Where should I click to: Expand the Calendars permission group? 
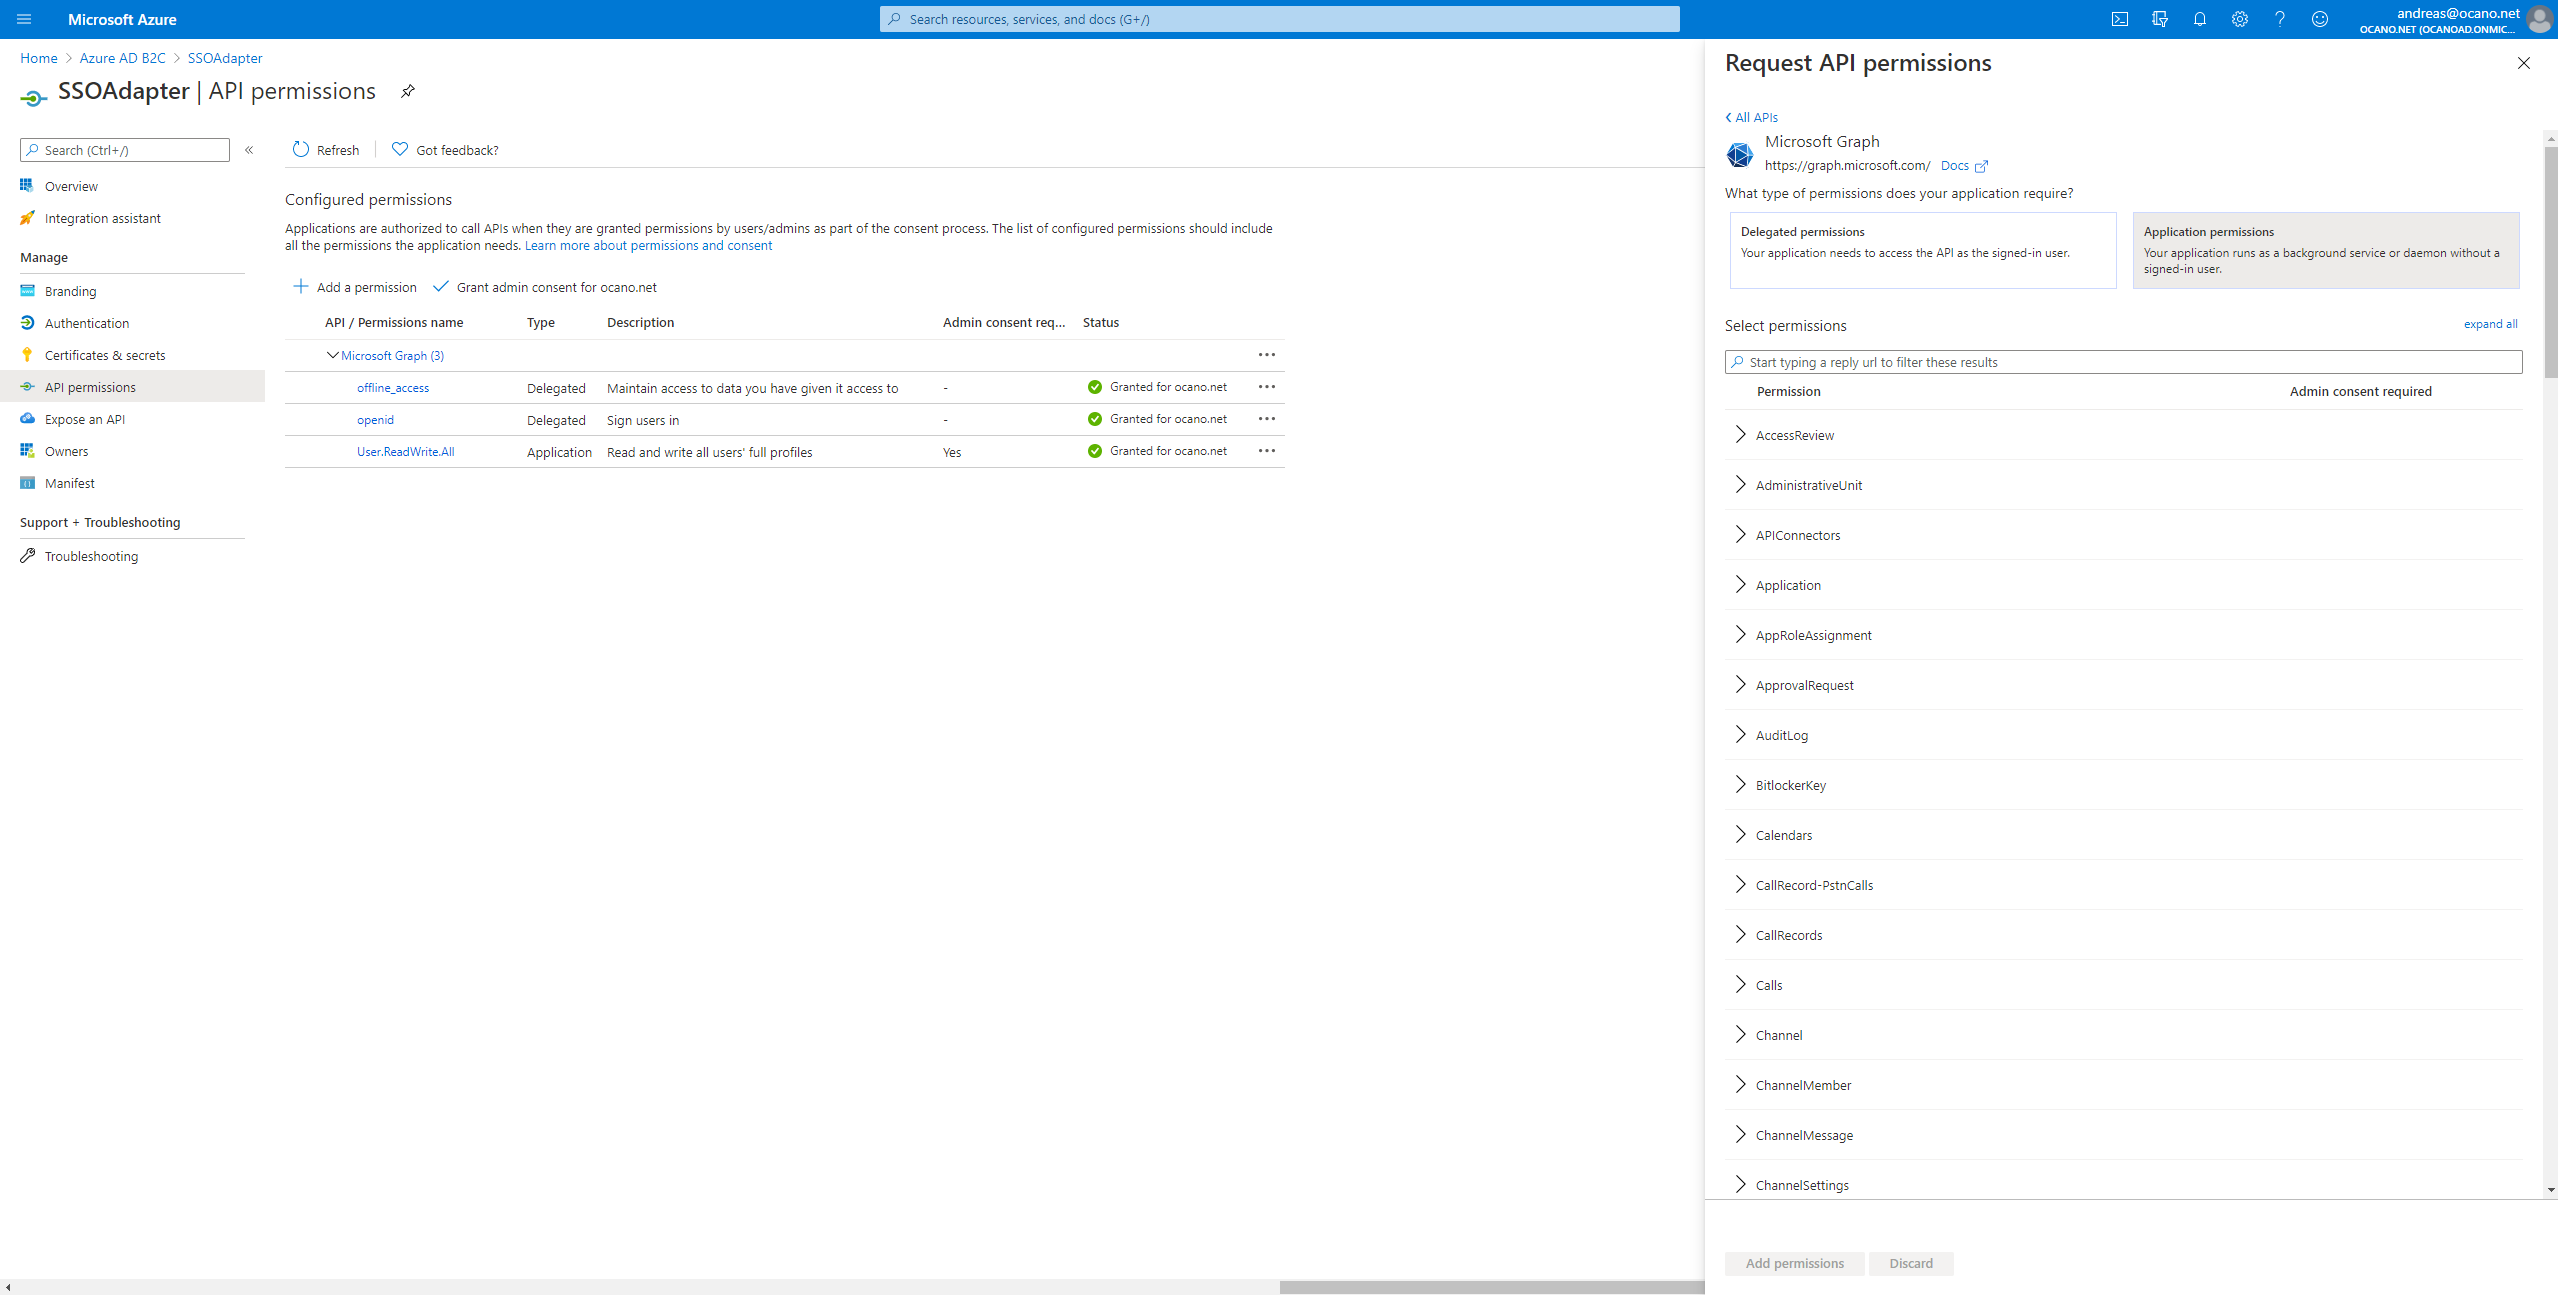tap(1740, 834)
